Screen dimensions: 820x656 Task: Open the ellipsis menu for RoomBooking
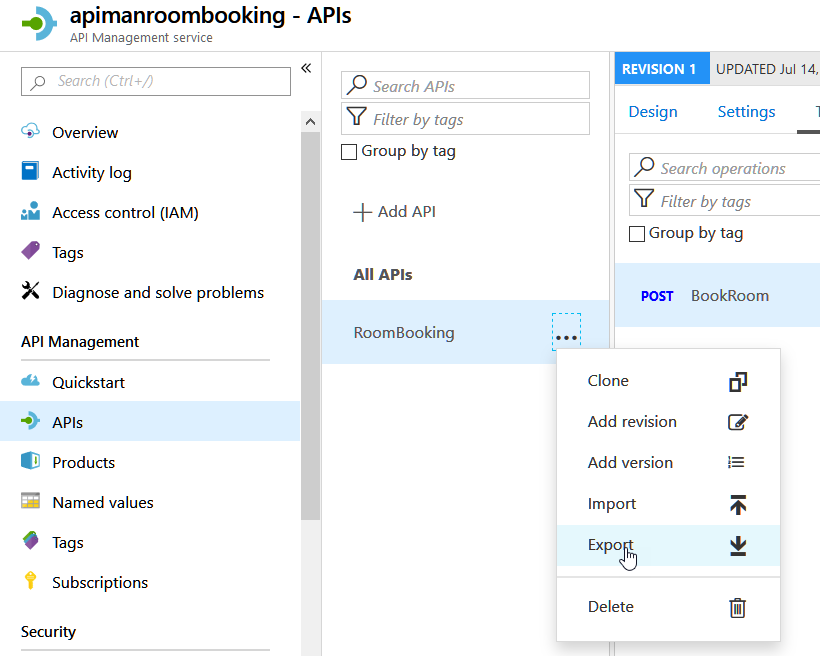566,336
